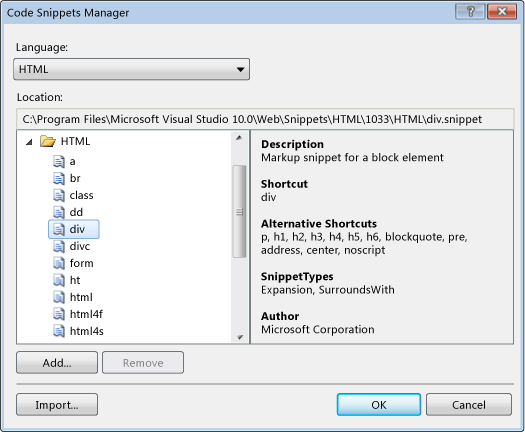Click the 'br' snippet file icon

click(x=59, y=178)
